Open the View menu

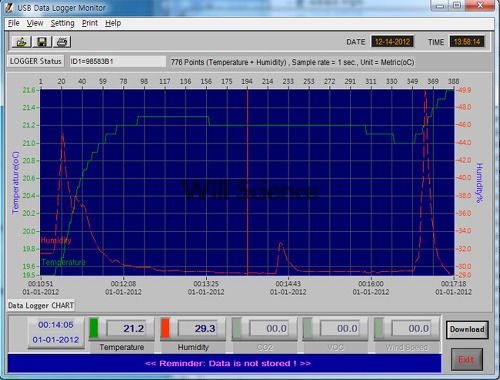point(35,23)
